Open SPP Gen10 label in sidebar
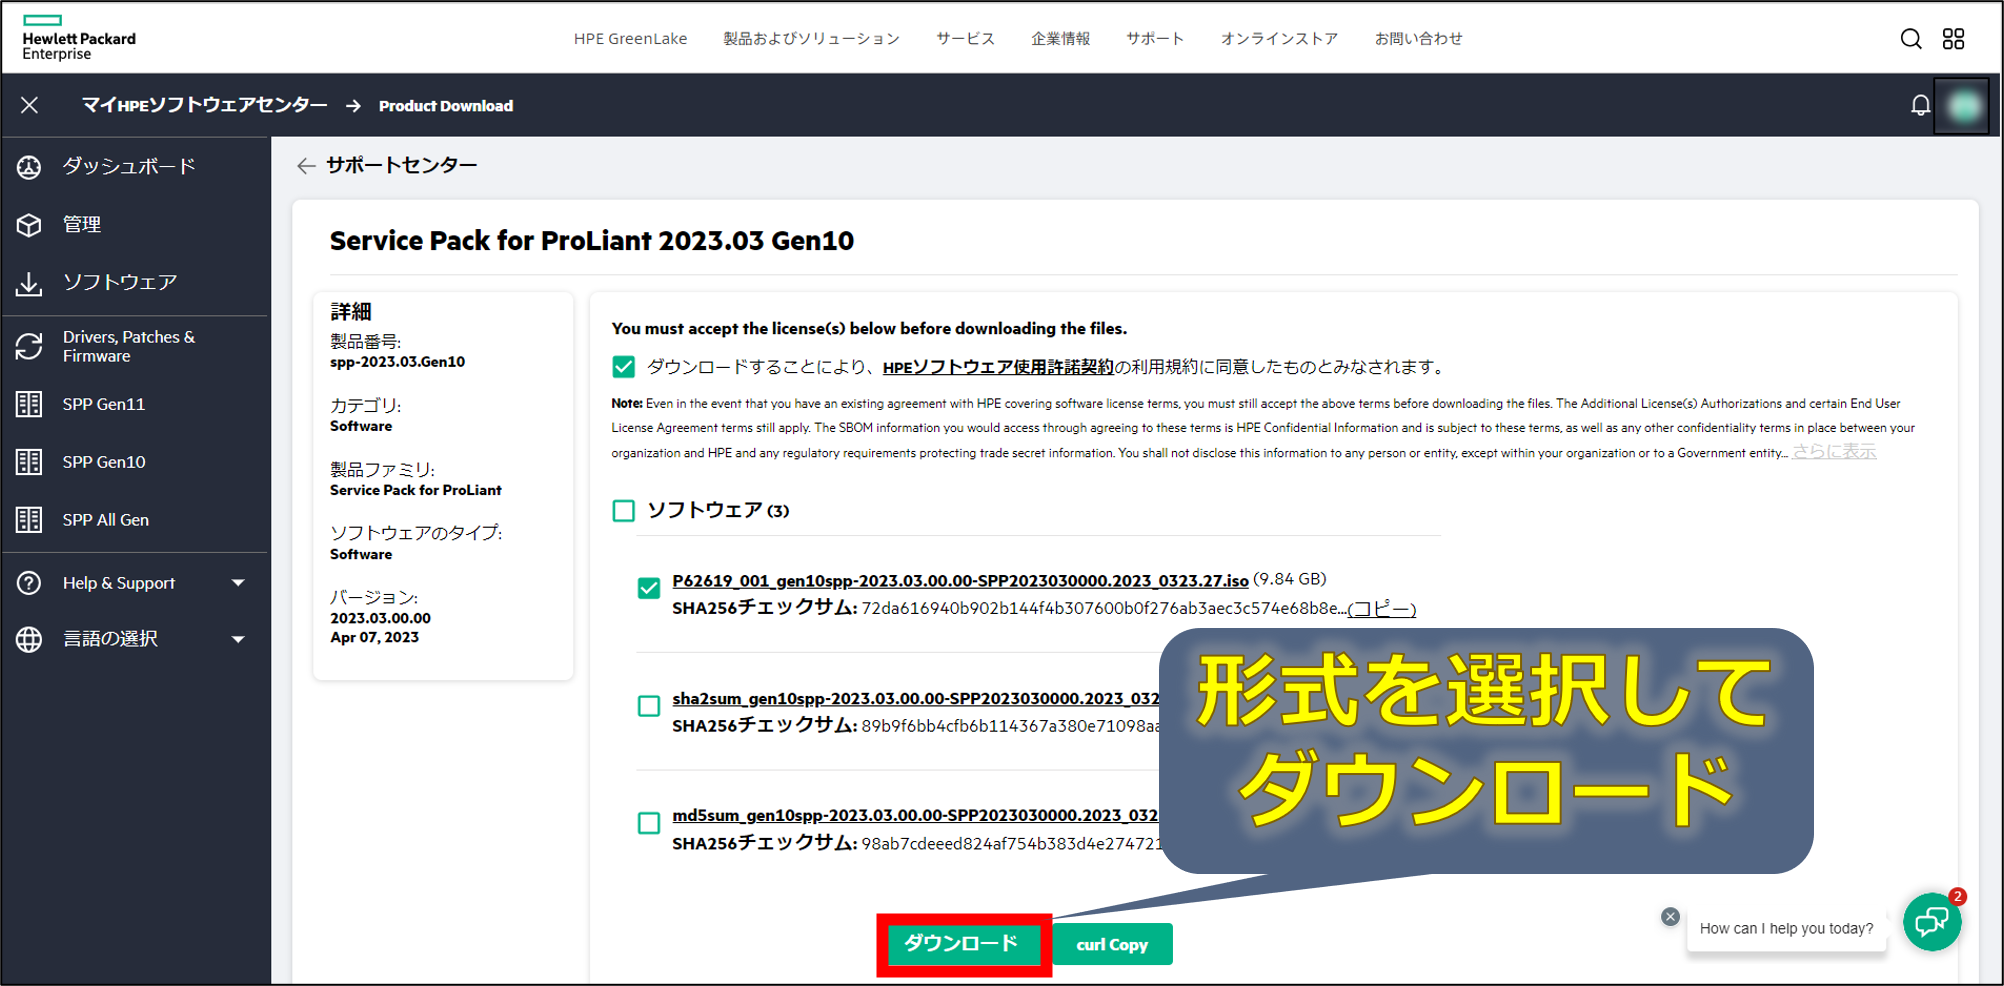The image size is (2004, 986). 104,462
